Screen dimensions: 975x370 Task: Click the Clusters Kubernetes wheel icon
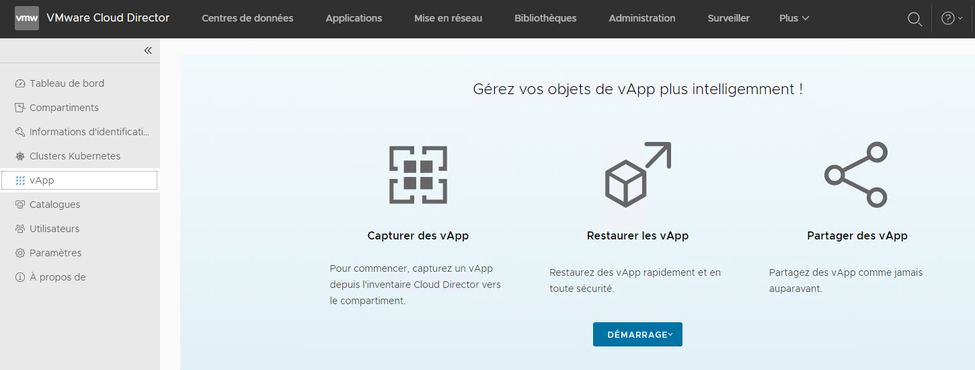[20, 156]
